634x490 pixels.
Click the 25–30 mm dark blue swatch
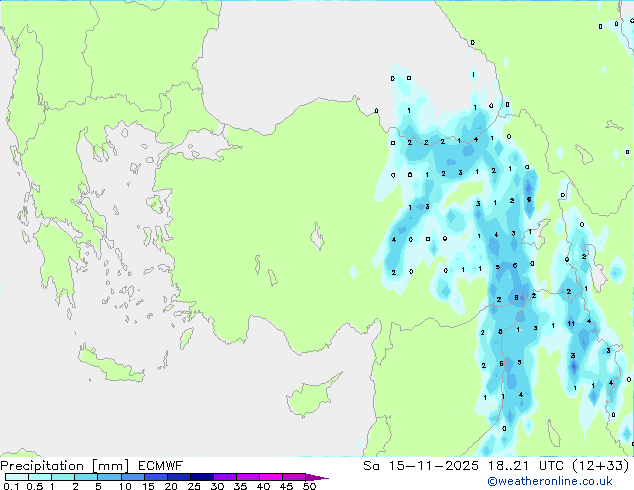[201, 477]
